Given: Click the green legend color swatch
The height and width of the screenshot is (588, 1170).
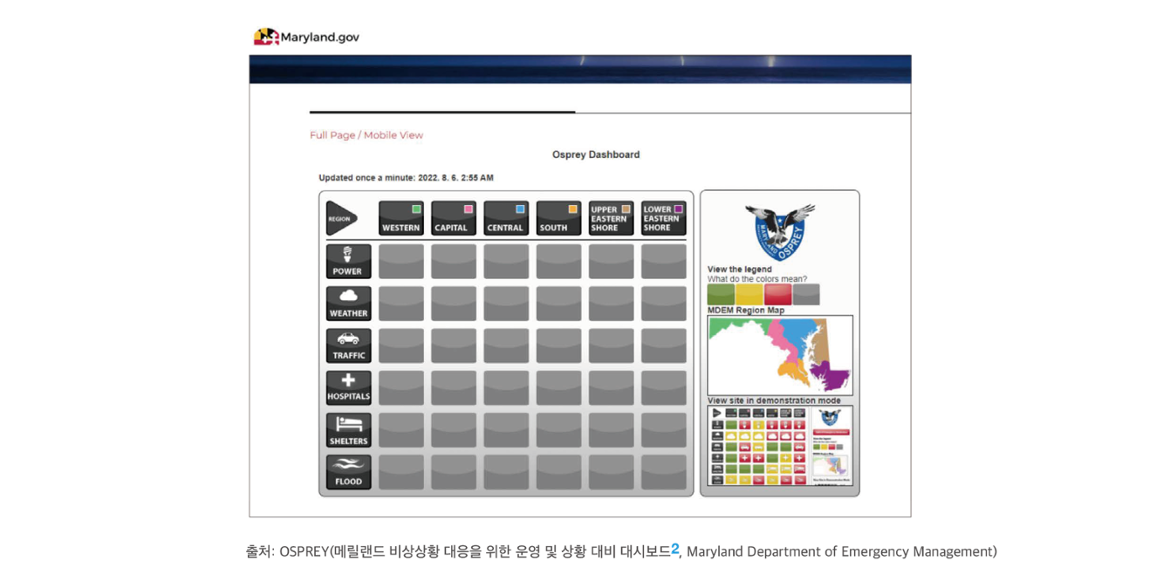Looking at the screenshot, I should pyautogui.click(x=721, y=294).
